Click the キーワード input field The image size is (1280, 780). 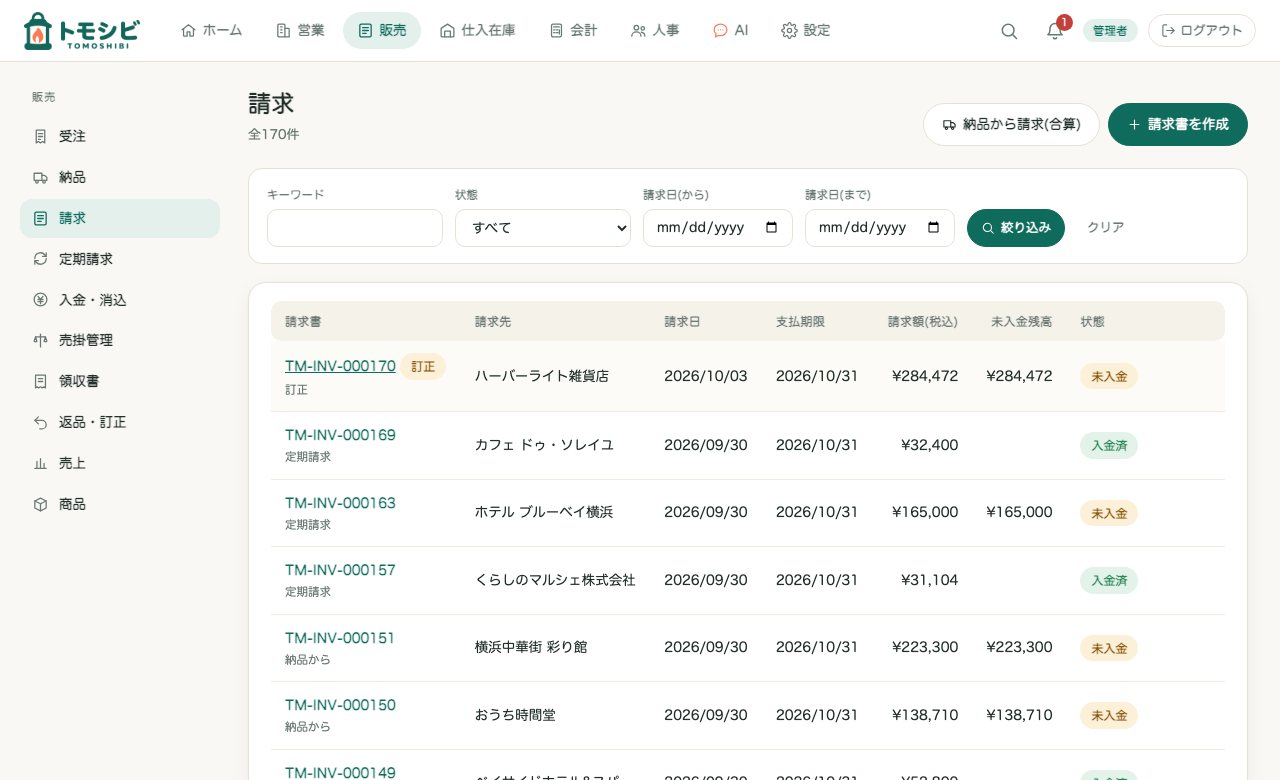[355, 228]
